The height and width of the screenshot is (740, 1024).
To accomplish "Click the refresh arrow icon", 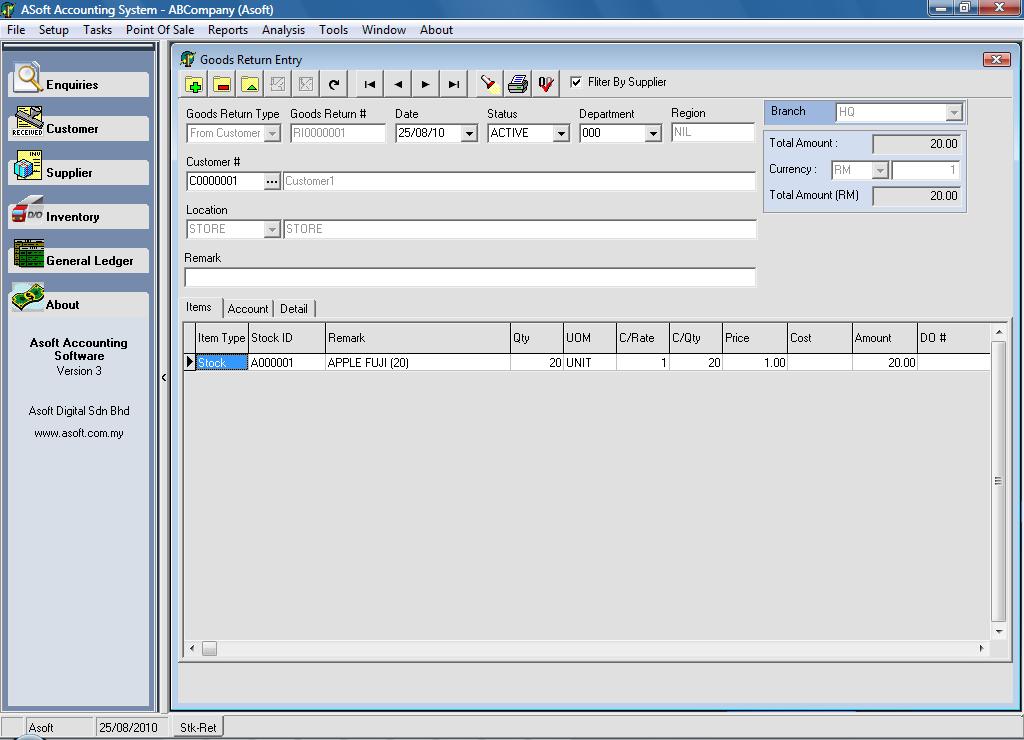I will tap(334, 84).
